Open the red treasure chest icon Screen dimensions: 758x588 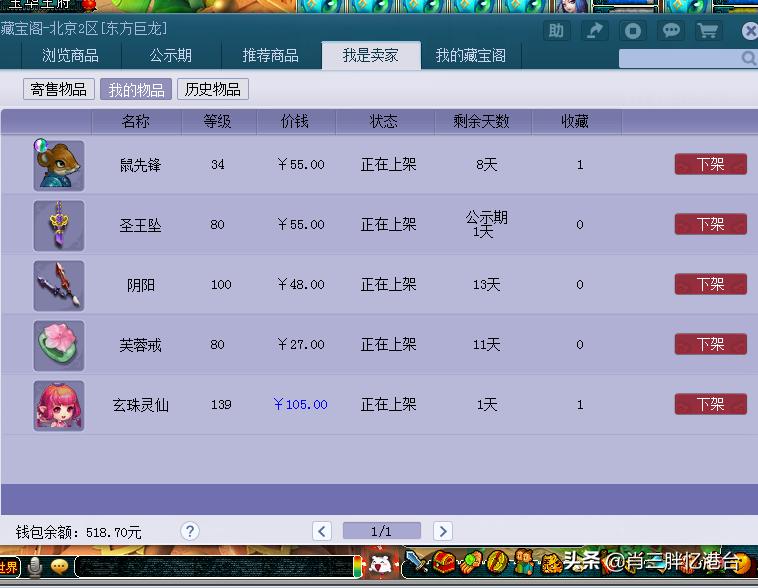click(442, 563)
